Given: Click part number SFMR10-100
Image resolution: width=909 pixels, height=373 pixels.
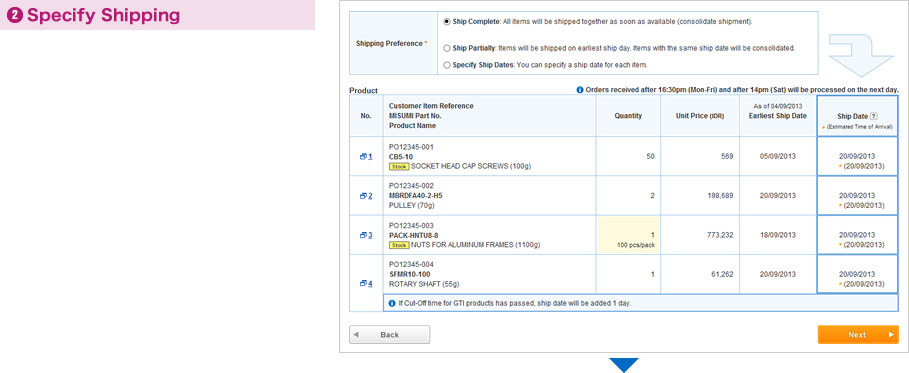Looking at the screenshot, I should (409, 274).
